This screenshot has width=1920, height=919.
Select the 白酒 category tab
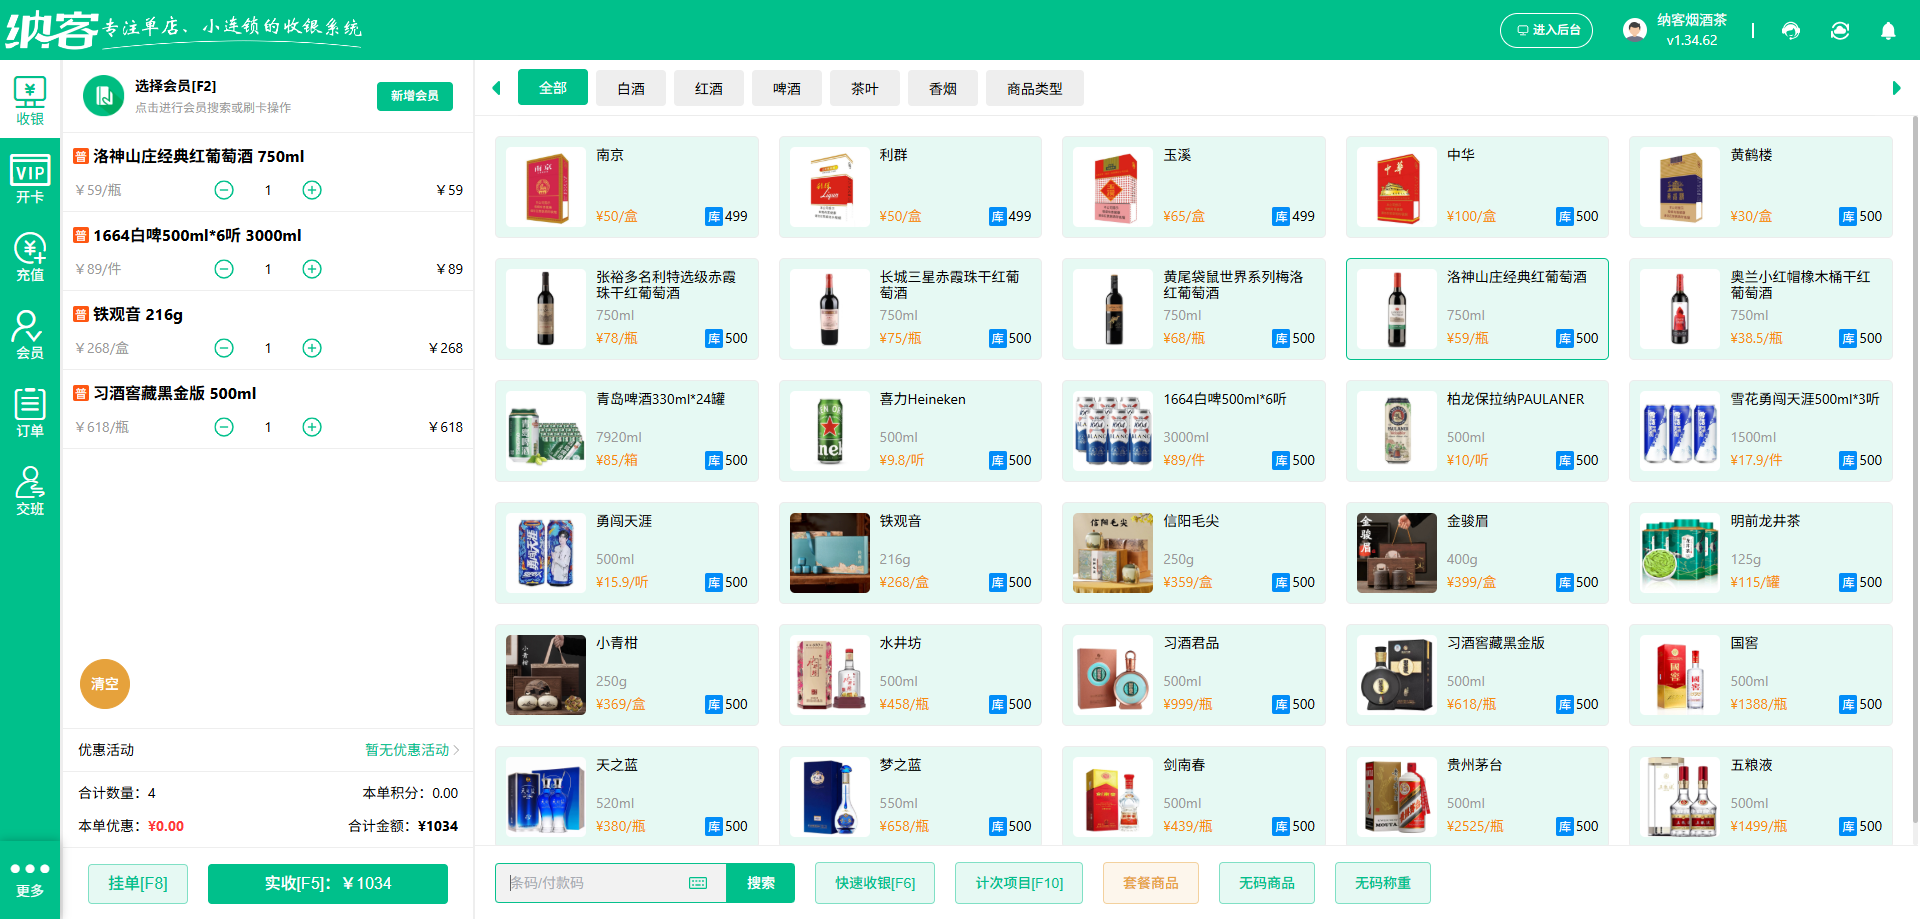[x=631, y=88]
